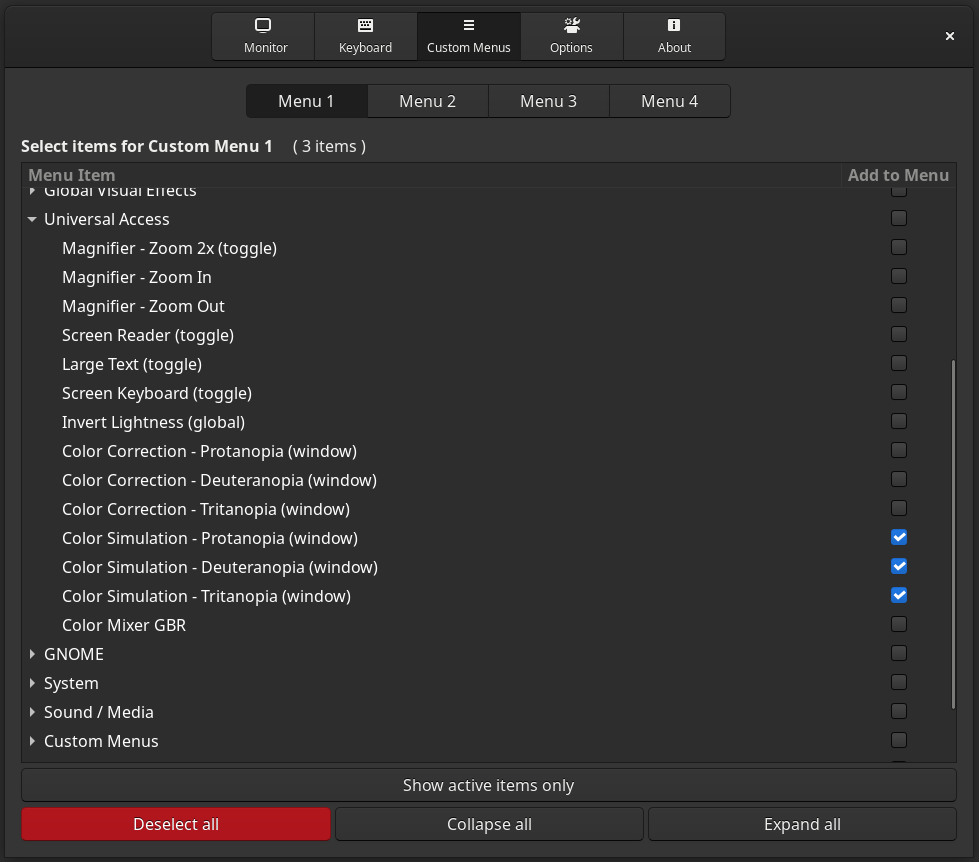Uncheck Color Simulation - Tritanopia checkbox
The height and width of the screenshot is (862, 979).
[x=898, y=595]
